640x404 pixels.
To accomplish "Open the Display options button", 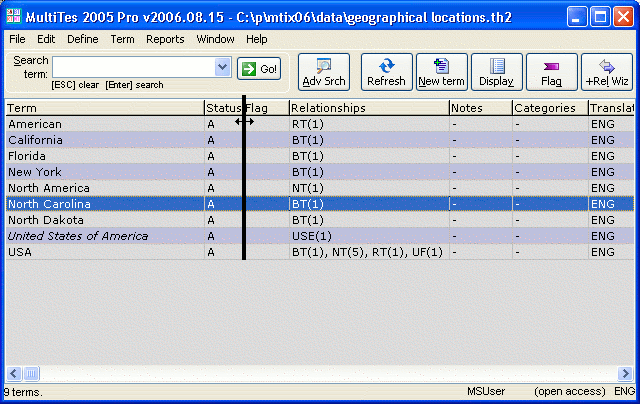I will [496, 72].
